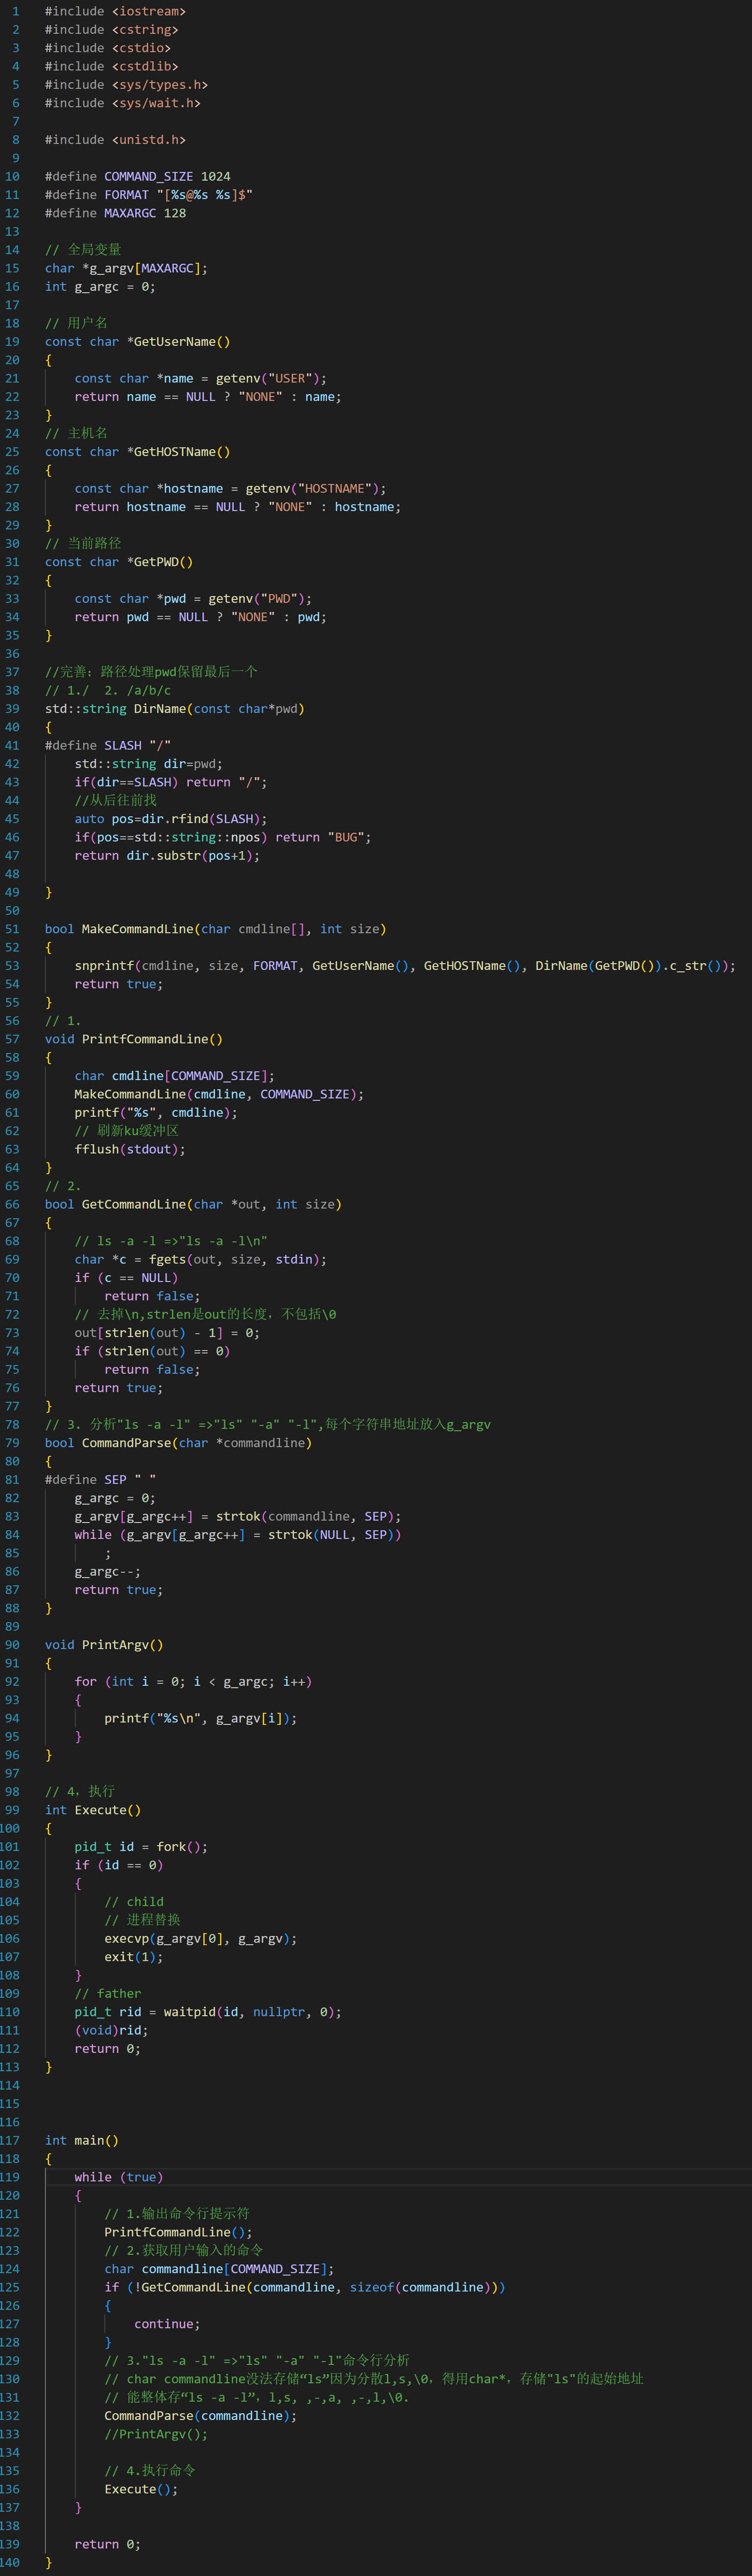The width and height of the screenshot is (752, 2576).
Task: Click the snprintf call line
Action: [405, 966]
